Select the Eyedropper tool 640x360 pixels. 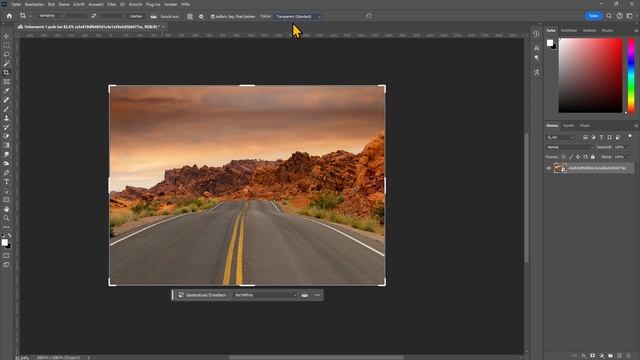tap(6, 91)
